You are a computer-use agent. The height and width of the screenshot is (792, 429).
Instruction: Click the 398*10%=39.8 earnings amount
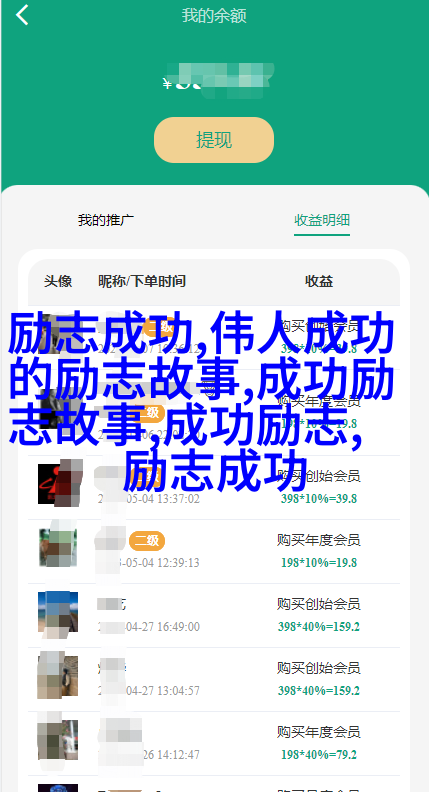tap(319, 499)
